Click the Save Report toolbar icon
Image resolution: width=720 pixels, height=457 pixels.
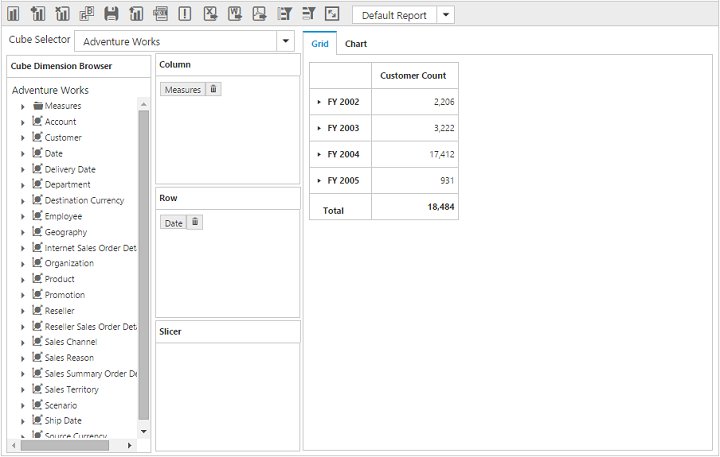click(x=111, y=14)
